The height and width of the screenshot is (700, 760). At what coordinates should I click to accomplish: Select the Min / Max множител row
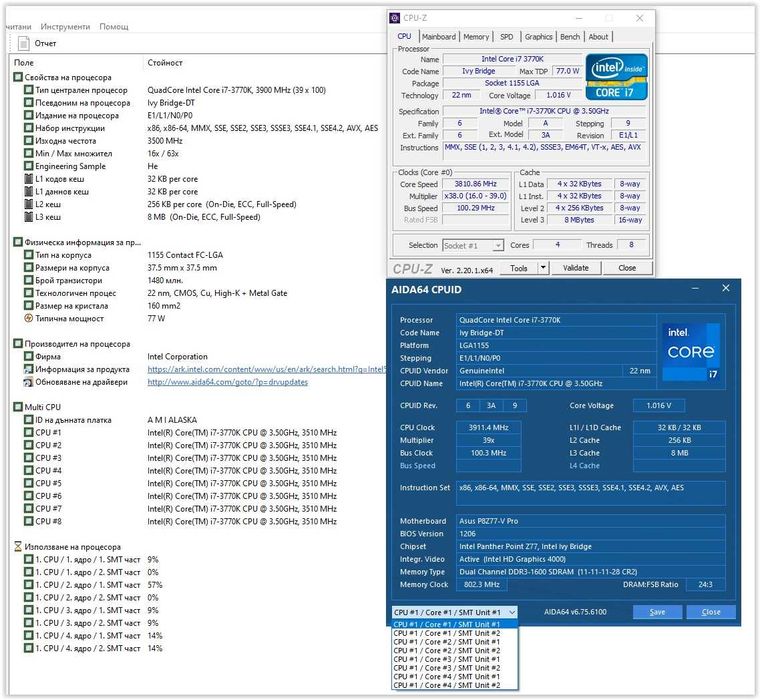(102, 154)
